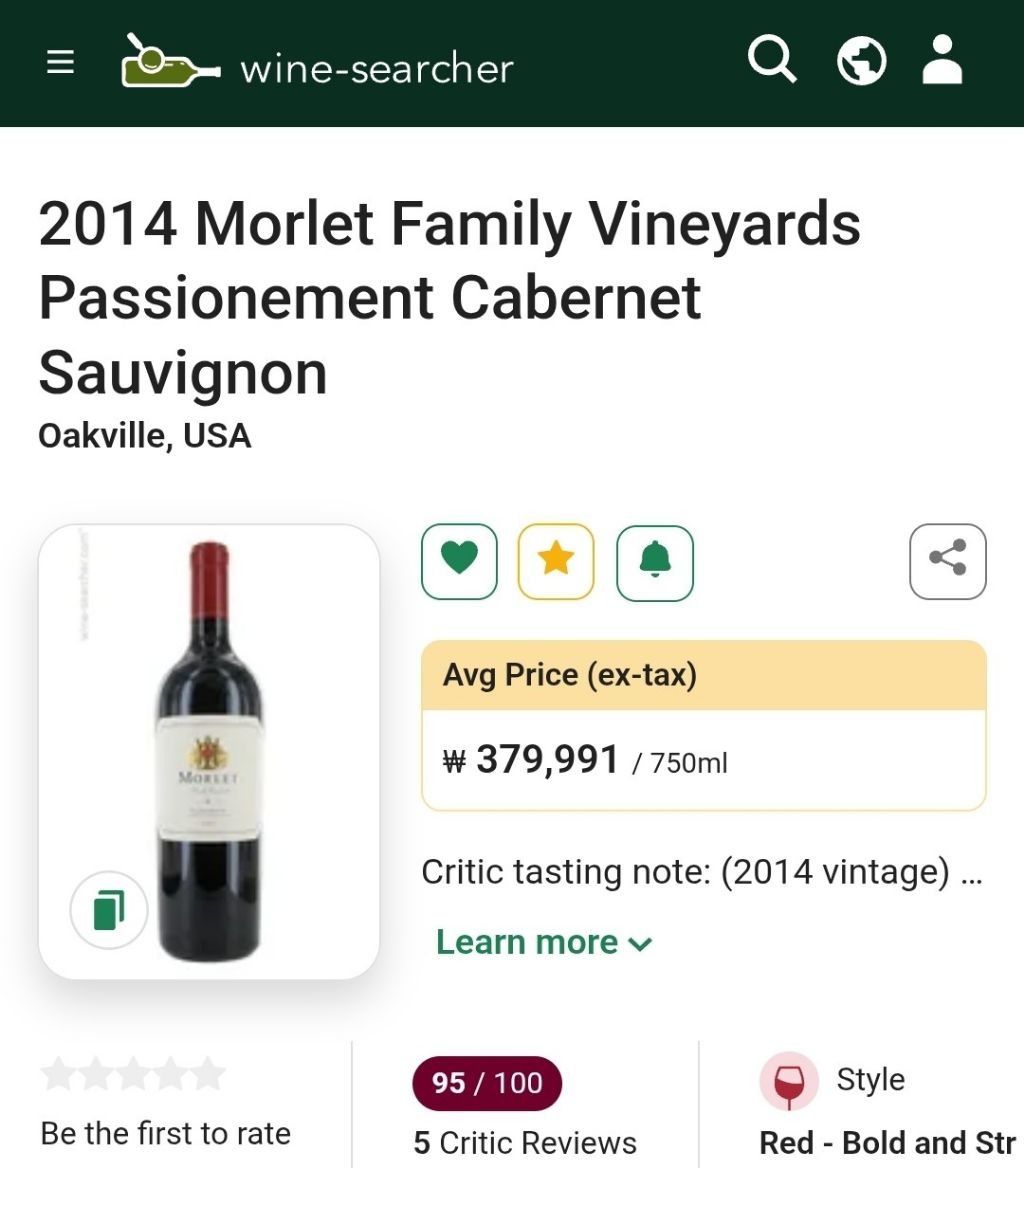Open the user account profile icon
The image size is (1024, 1205).
[x=941, y=61]
